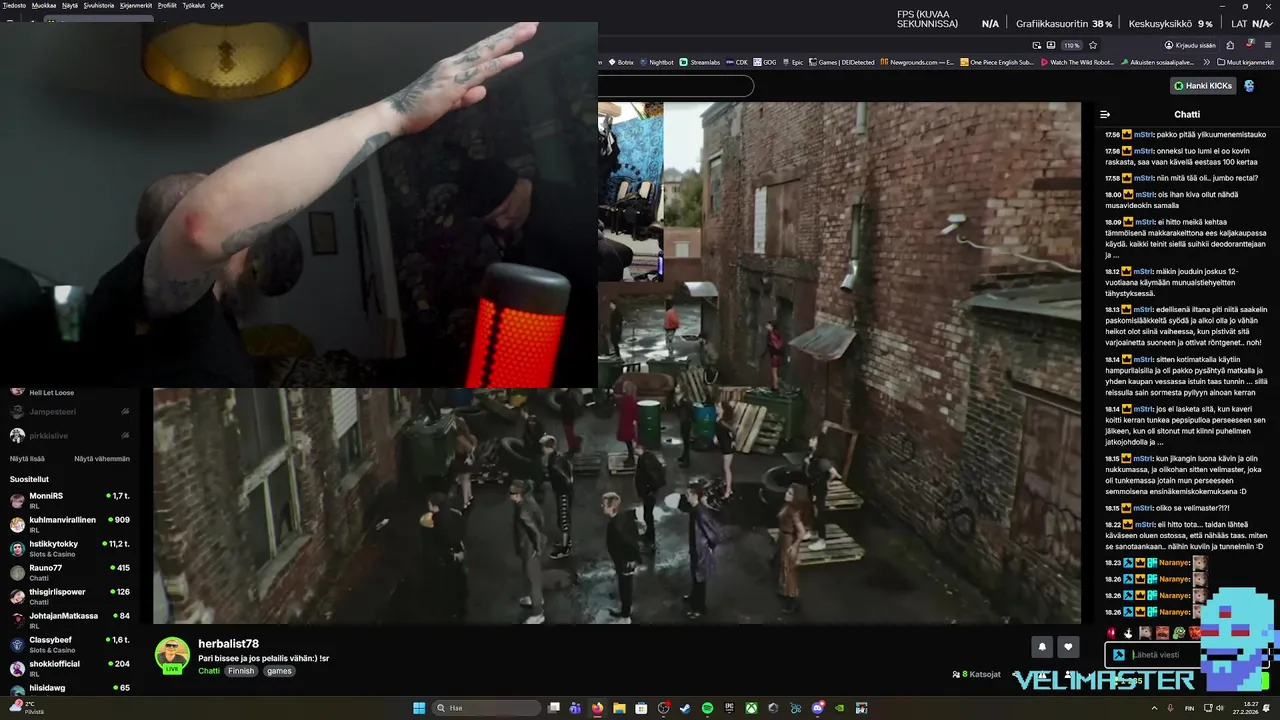The width and height of the screenshot is (1280, 720).
Task: Open JohtajanMatkassa recommended channel
Action: 70,620
